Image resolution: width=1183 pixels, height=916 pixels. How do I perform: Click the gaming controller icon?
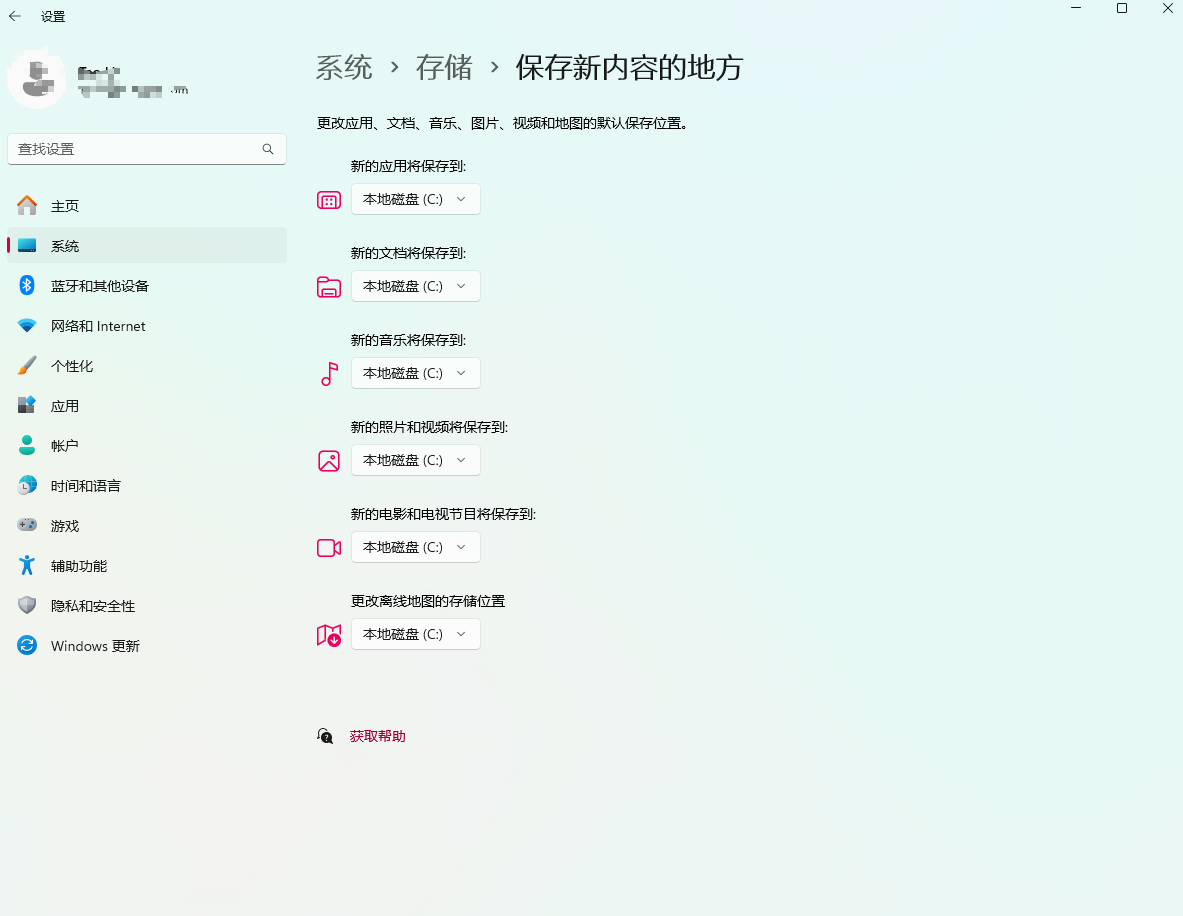(x=27, y=525)
